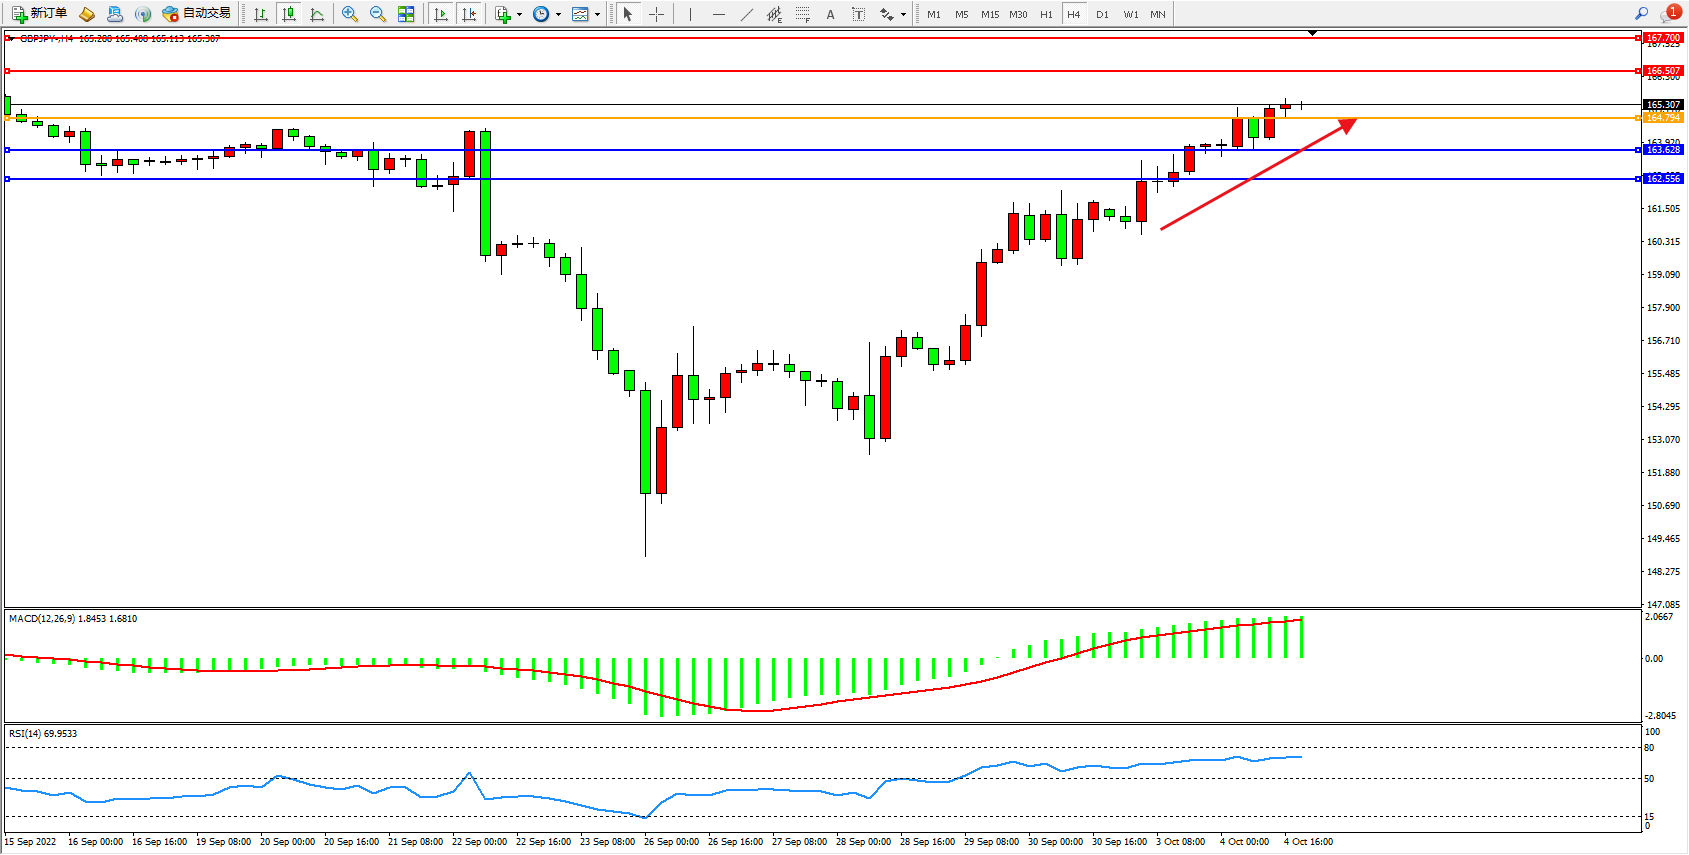Select the orange horizontal line at 164.794
The height and width of the screenshot is (855, 1689).
[800, 118]
